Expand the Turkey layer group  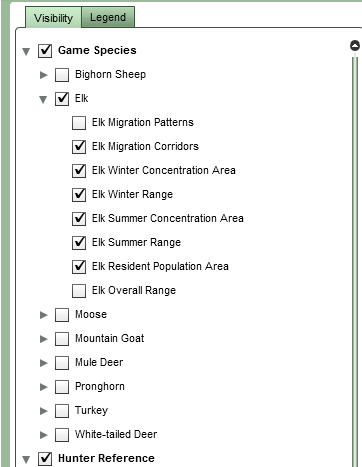(43, 411)
